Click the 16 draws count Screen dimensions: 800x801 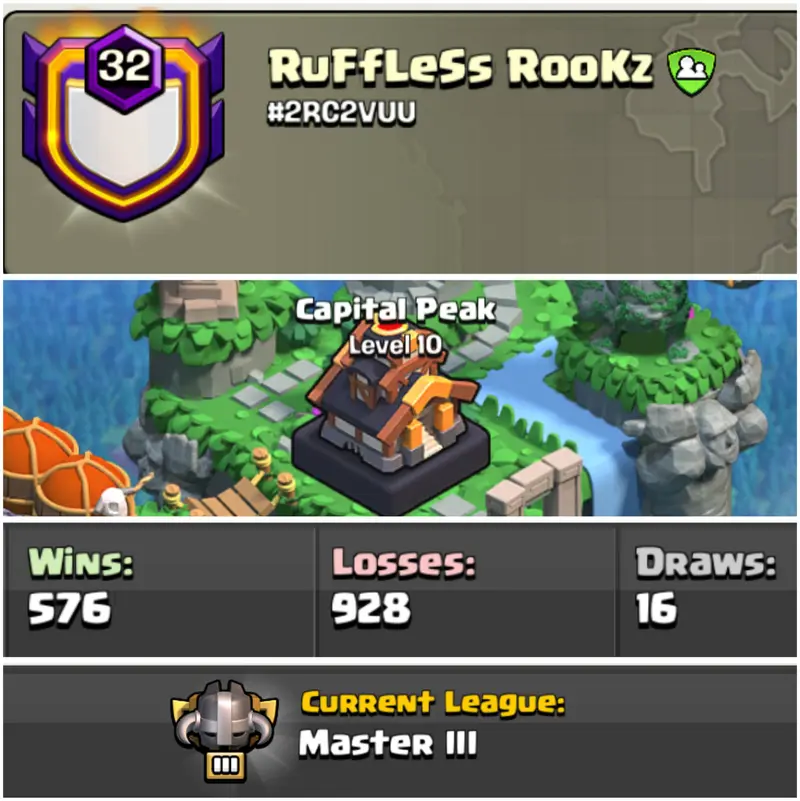[x=656, y=608]
